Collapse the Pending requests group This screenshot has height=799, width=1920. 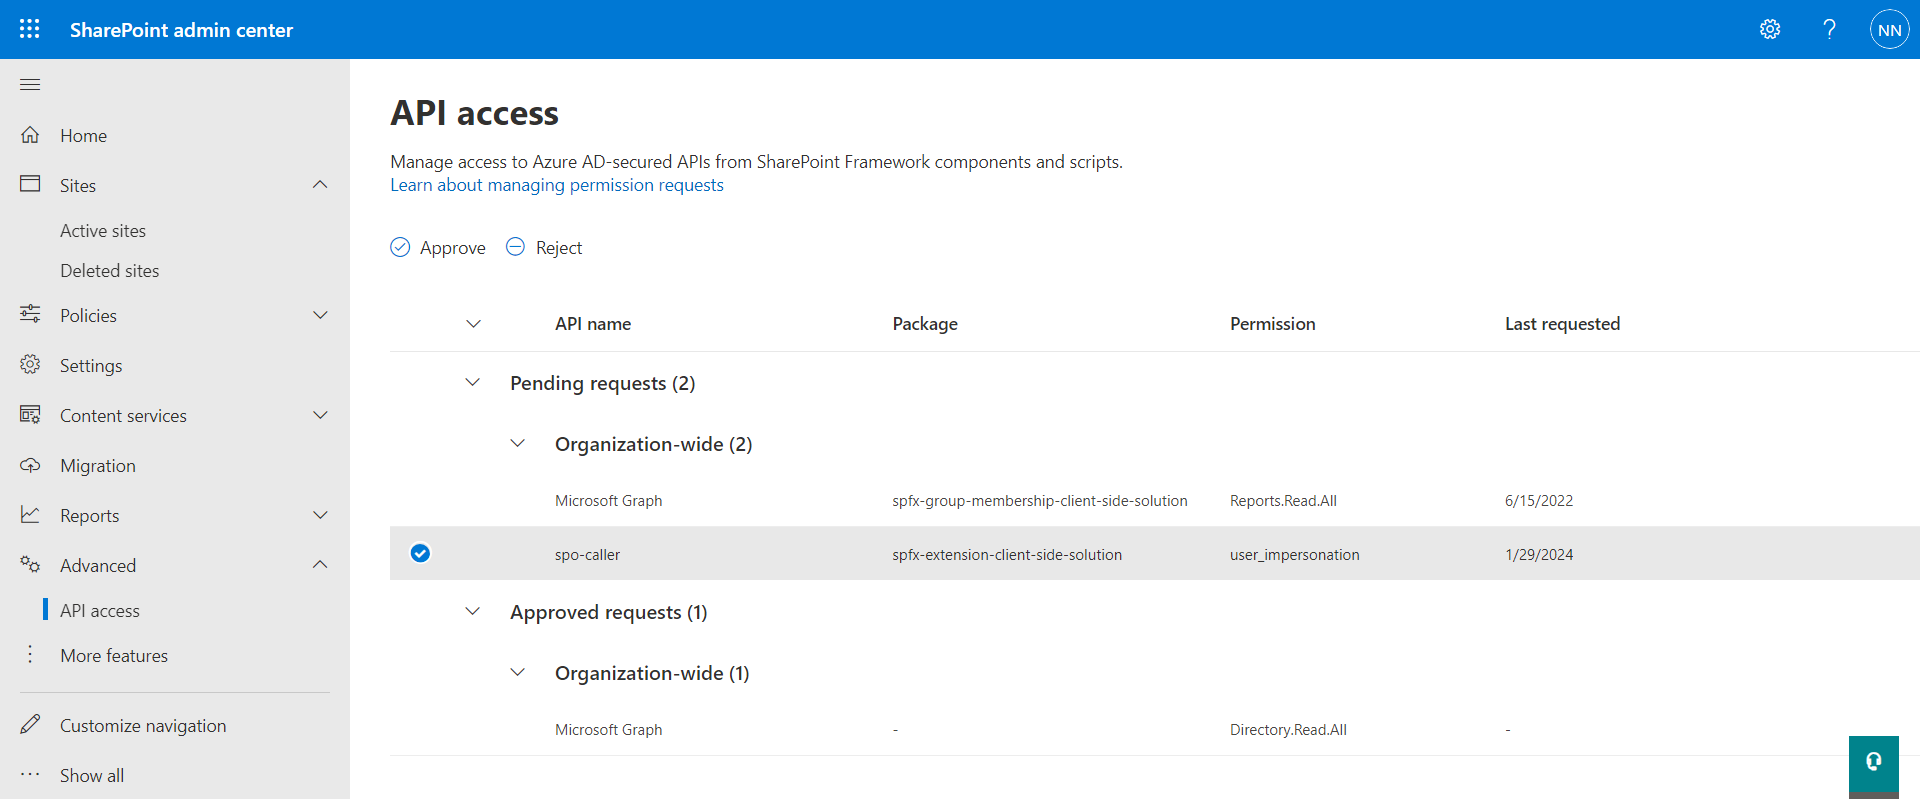pyautogui.click(x=473, y=383)
